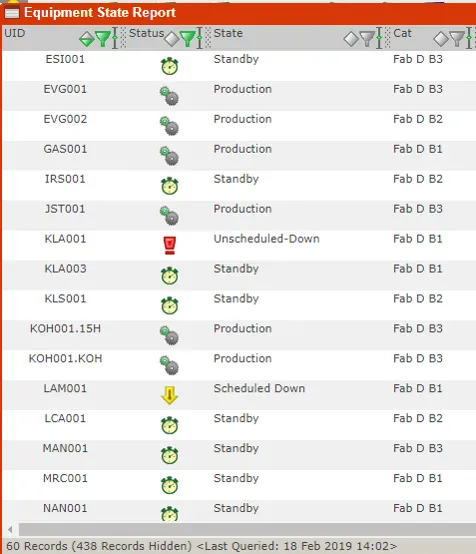Viewport: 476px width, 554px height.
Task: Click the Production gears icon for EVG001
Action: pos(169,96)
